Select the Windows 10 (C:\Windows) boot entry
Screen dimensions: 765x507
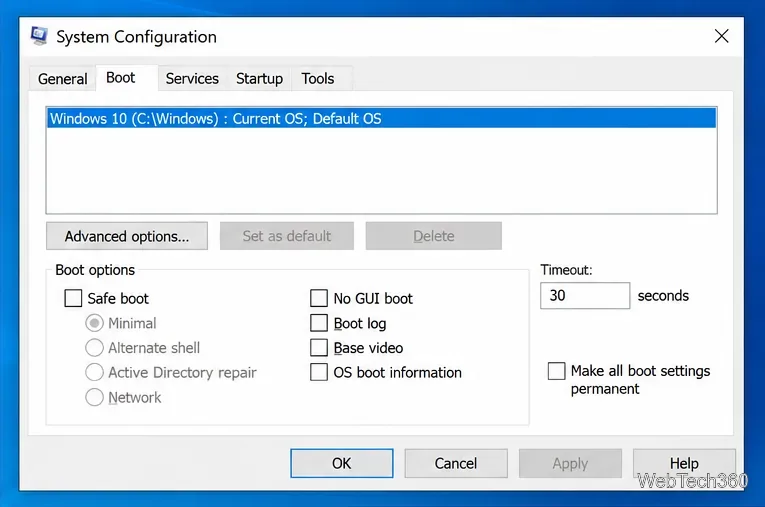tap(382, 119)
